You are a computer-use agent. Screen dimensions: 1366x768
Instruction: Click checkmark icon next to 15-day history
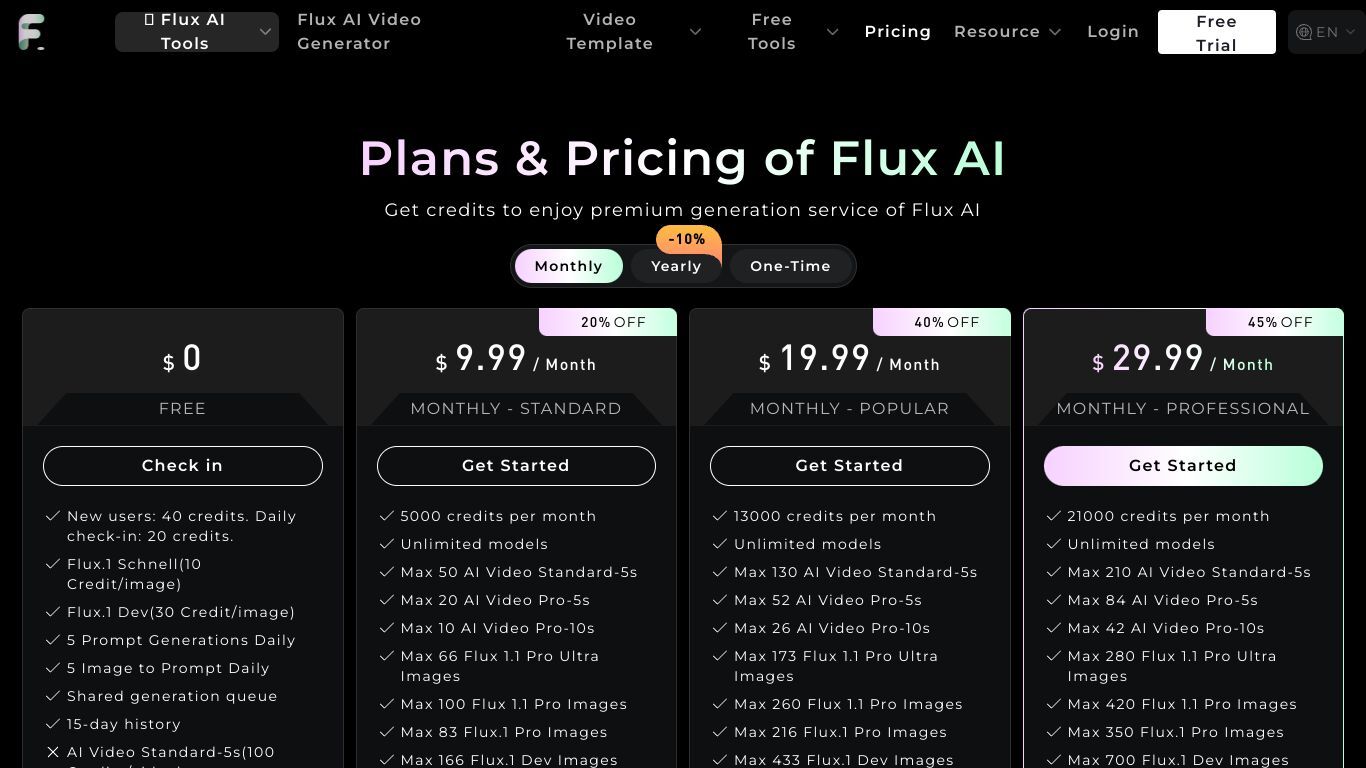tap(53, 724)
